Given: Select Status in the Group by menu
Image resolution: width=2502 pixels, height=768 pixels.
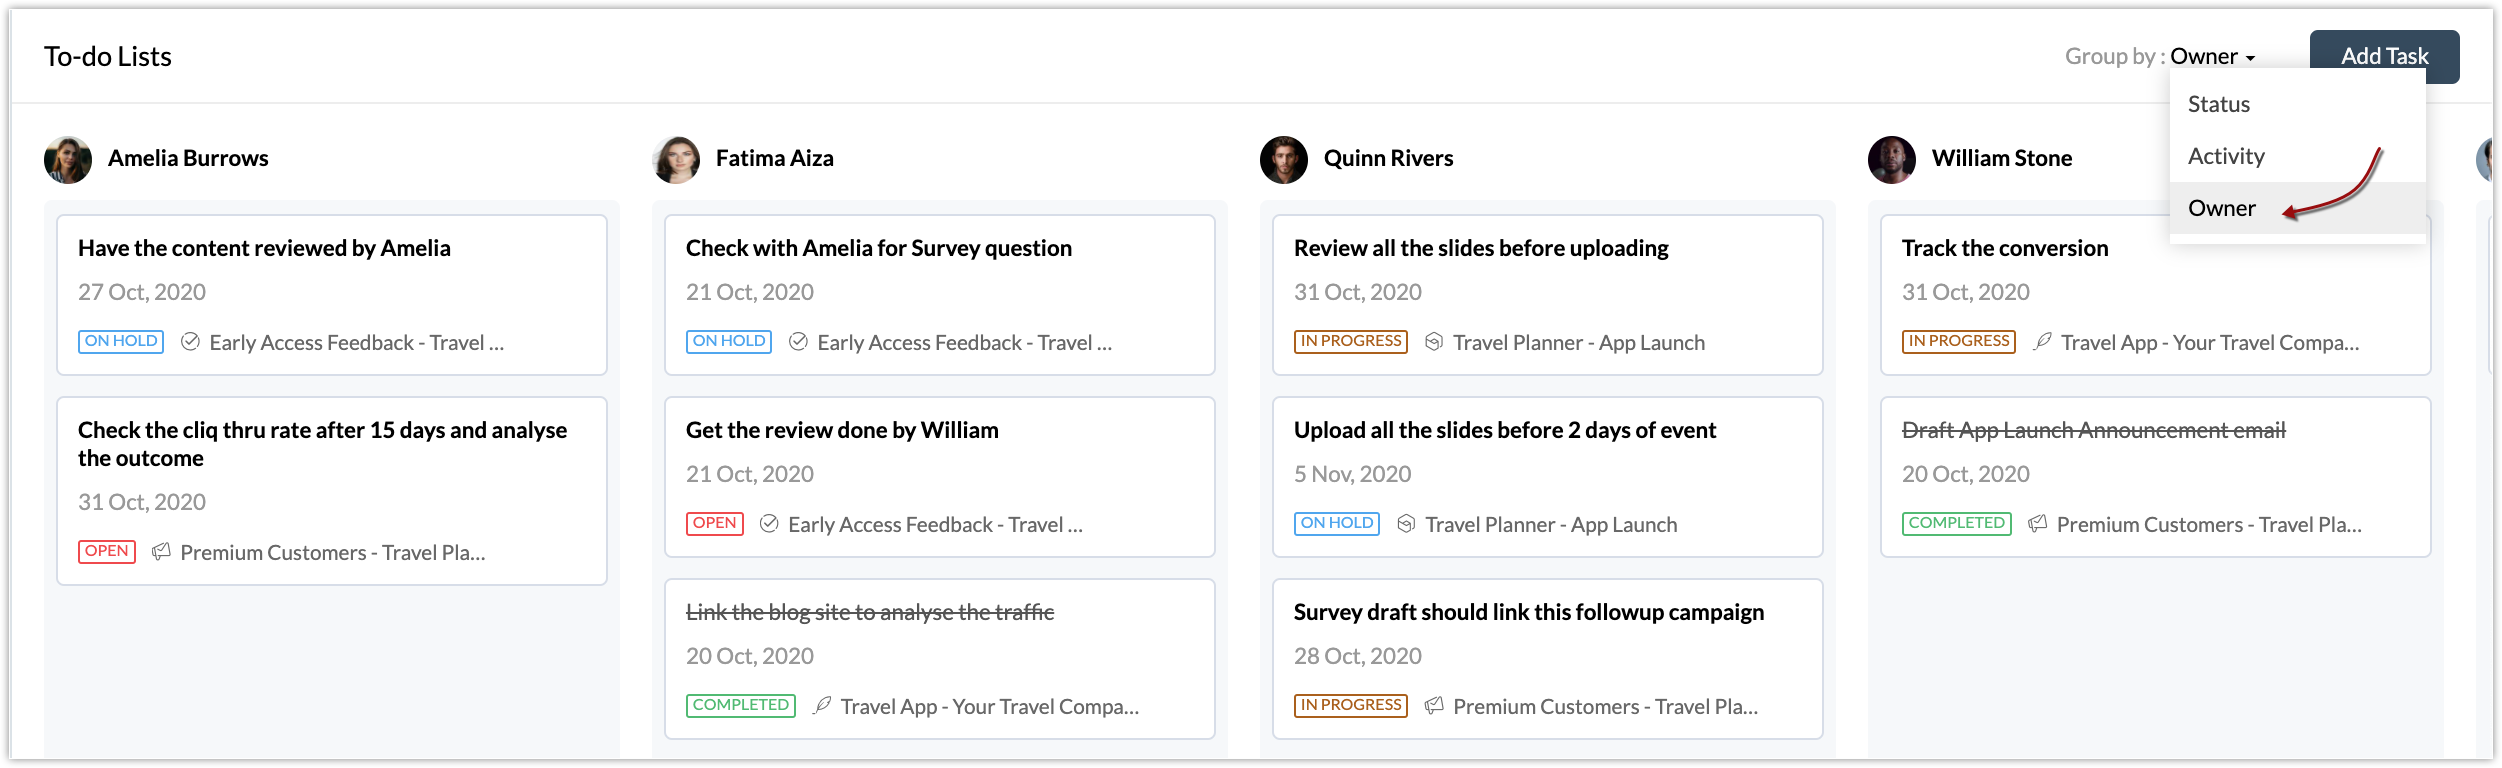Looking at the screenshot, I should (x=2219, y=104).
